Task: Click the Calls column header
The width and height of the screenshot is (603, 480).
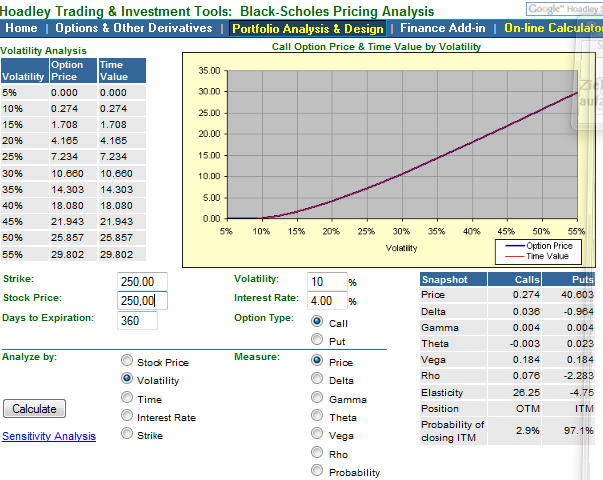Action: 515,279
